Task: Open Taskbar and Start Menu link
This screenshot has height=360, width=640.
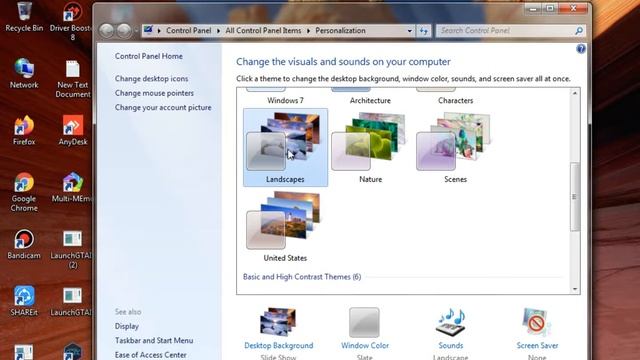Action: coord(154,340)
